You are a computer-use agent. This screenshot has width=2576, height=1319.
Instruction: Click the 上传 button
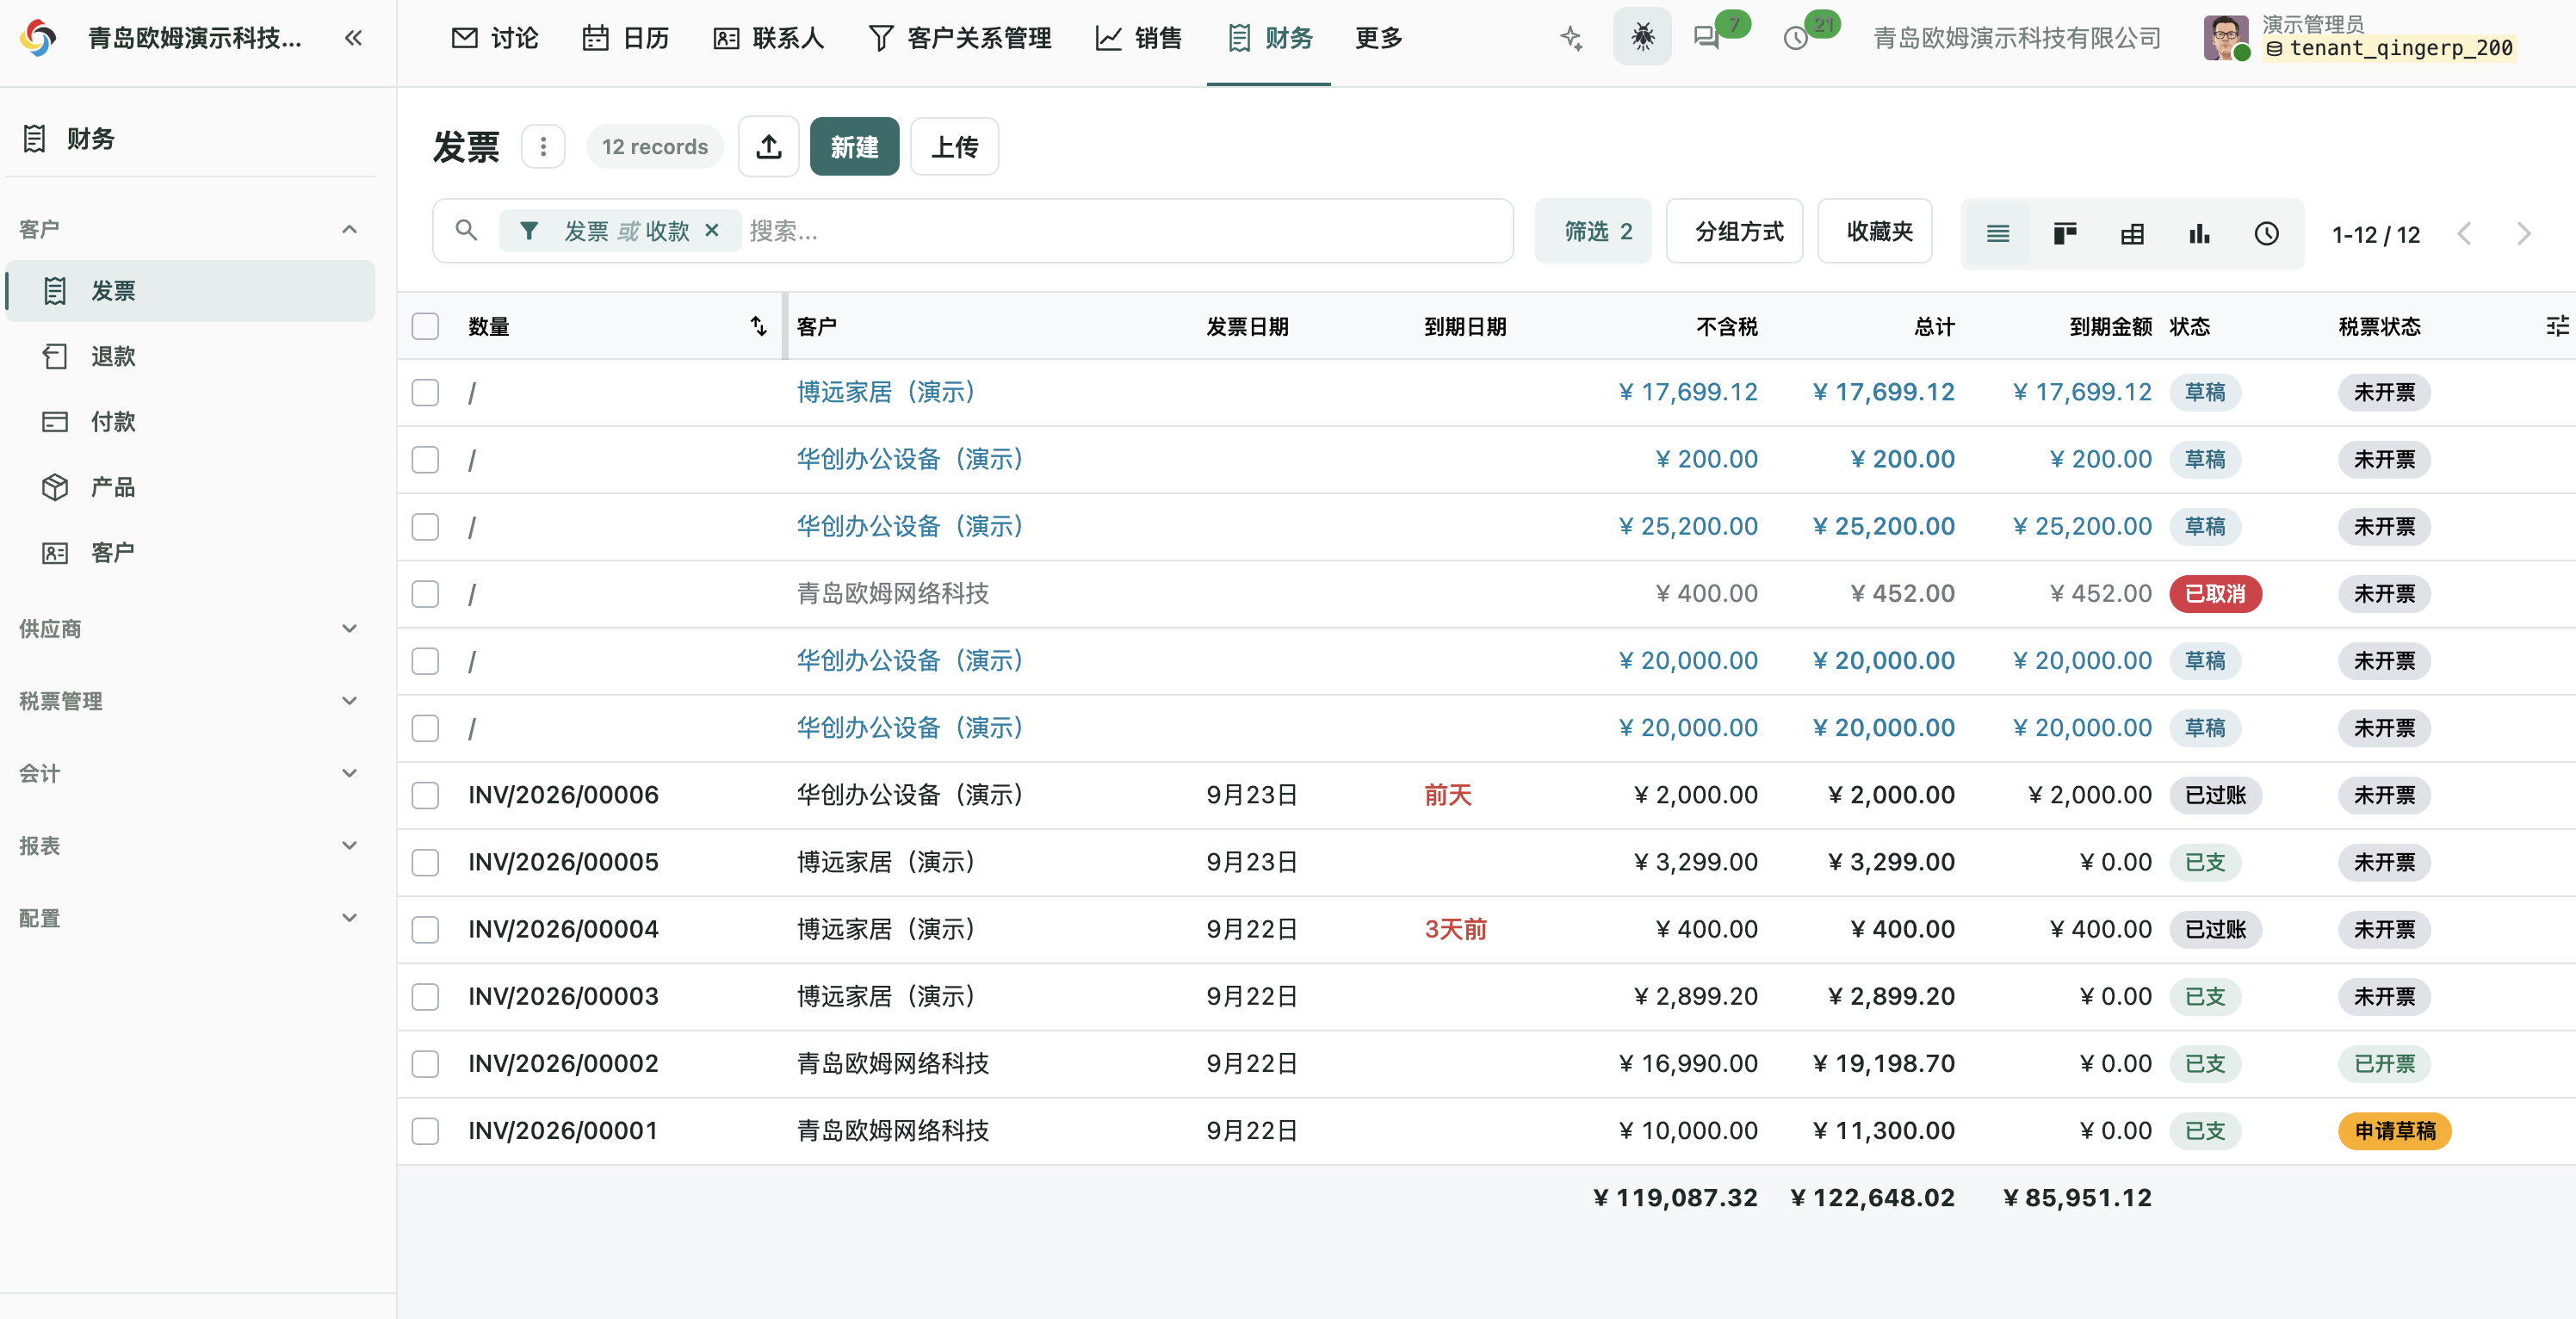pos(954,147)
